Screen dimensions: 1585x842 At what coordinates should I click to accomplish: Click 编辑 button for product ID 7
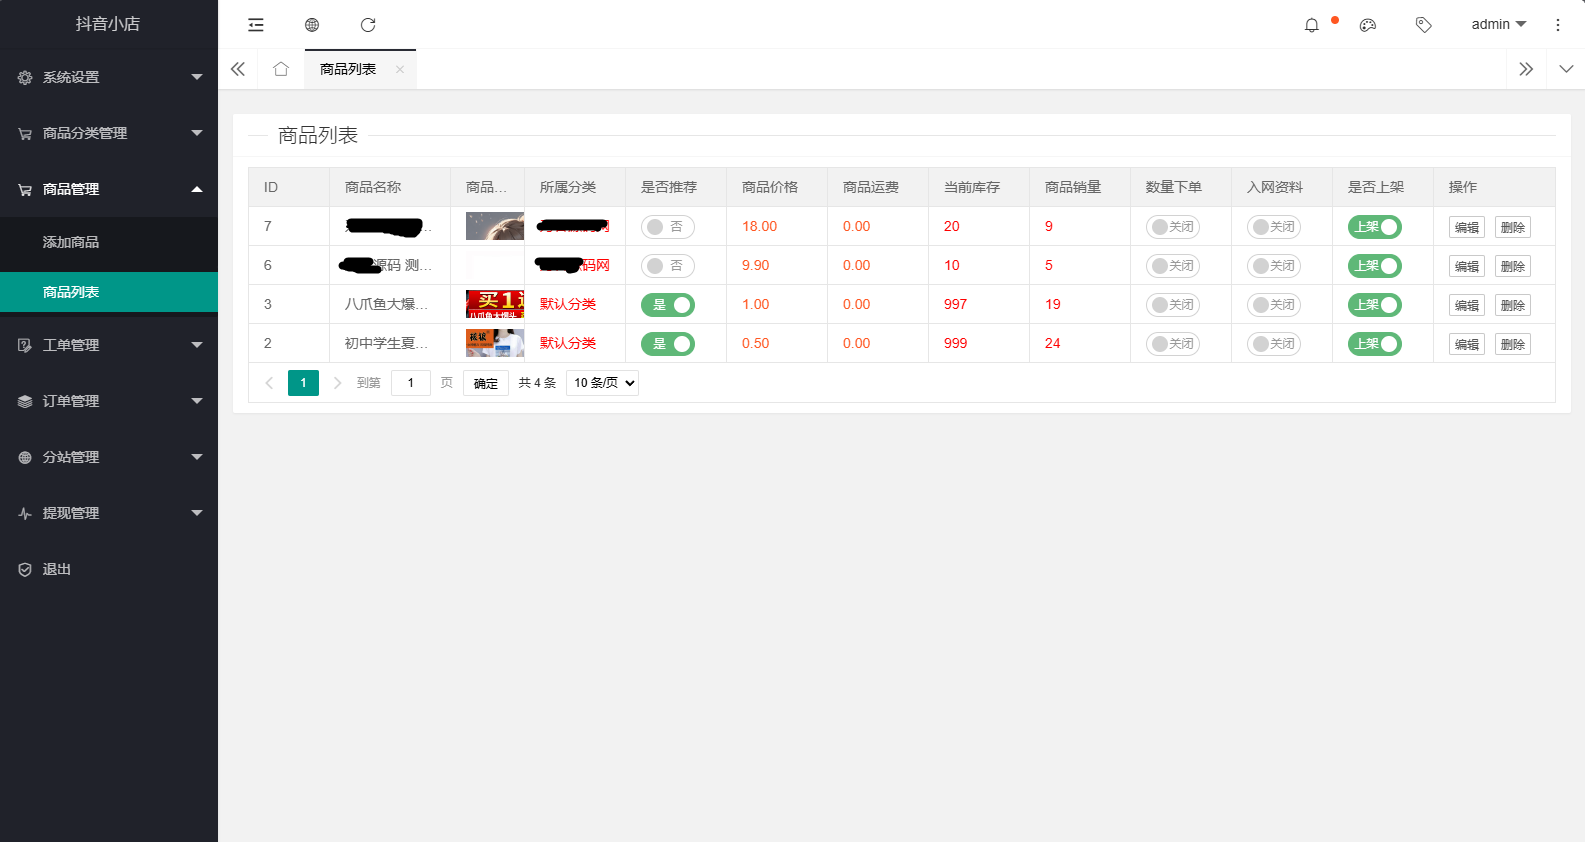(x=1467, y=227)
